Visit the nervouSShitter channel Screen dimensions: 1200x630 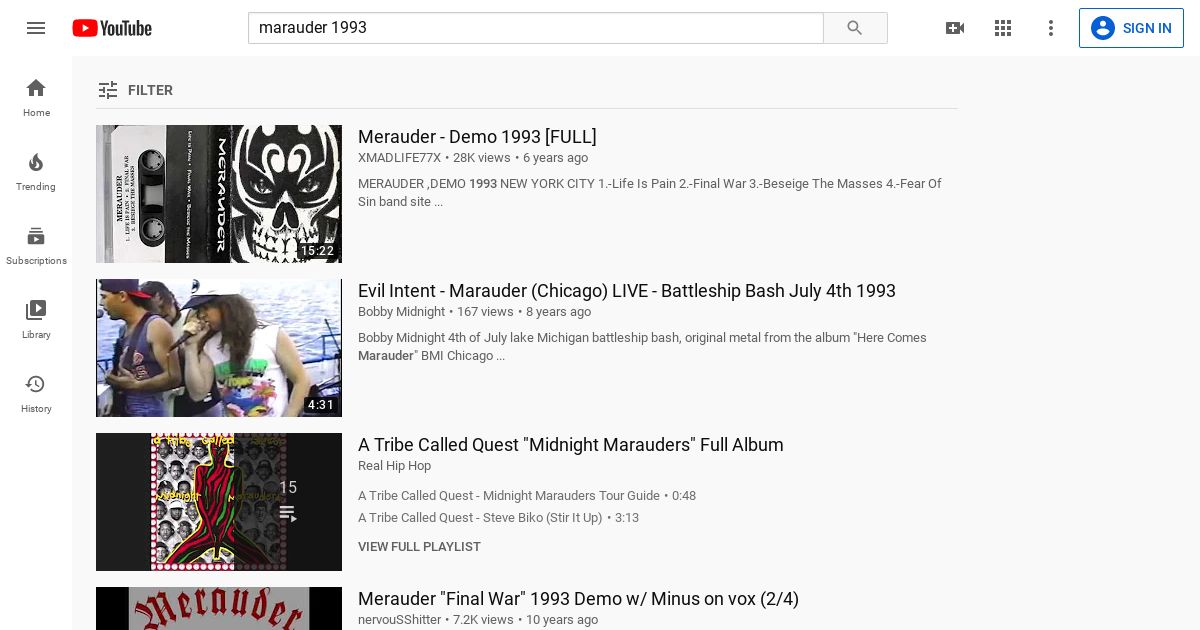pyautogui.click(x=400, y=620)
